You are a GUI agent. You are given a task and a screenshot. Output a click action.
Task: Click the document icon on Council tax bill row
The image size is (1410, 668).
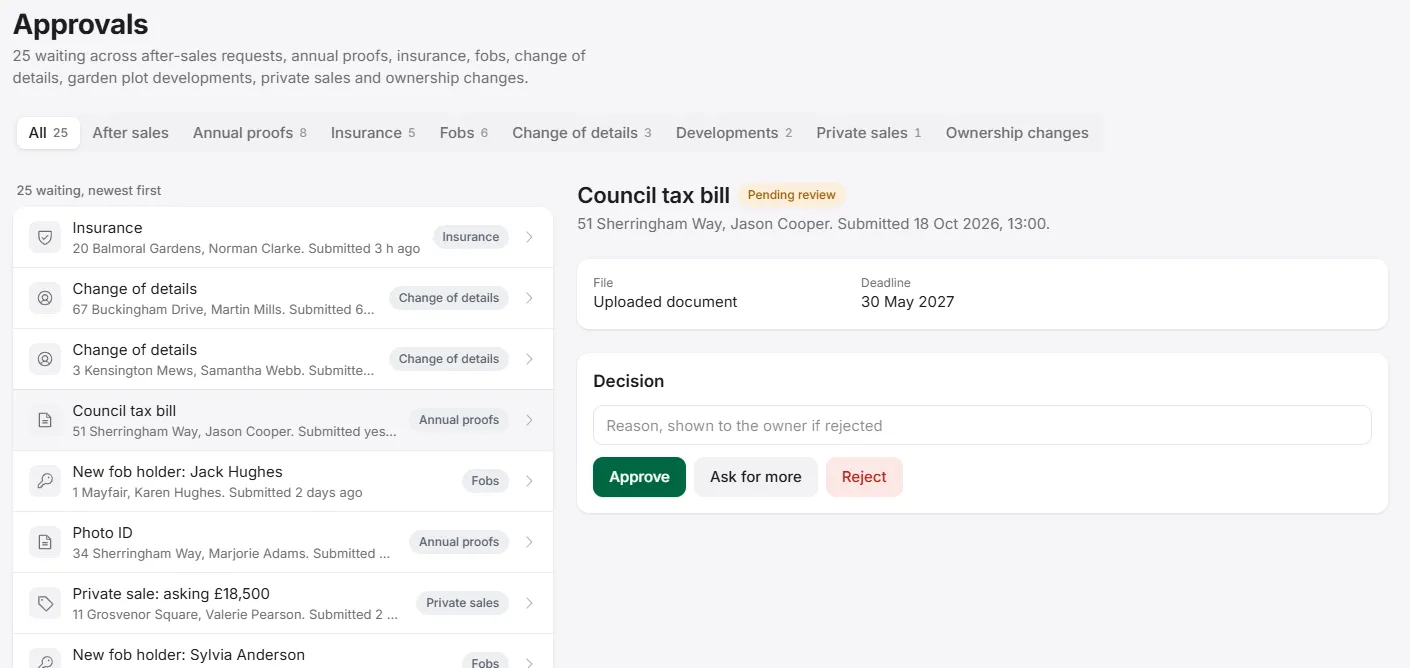pos(45,420)
